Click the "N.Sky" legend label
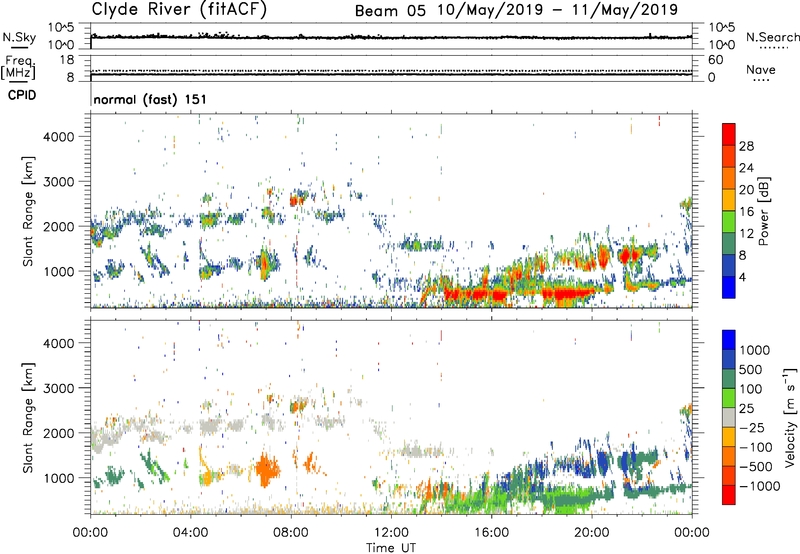The height and width of the screenshot is (554, 800). click(x=19, y=37)
